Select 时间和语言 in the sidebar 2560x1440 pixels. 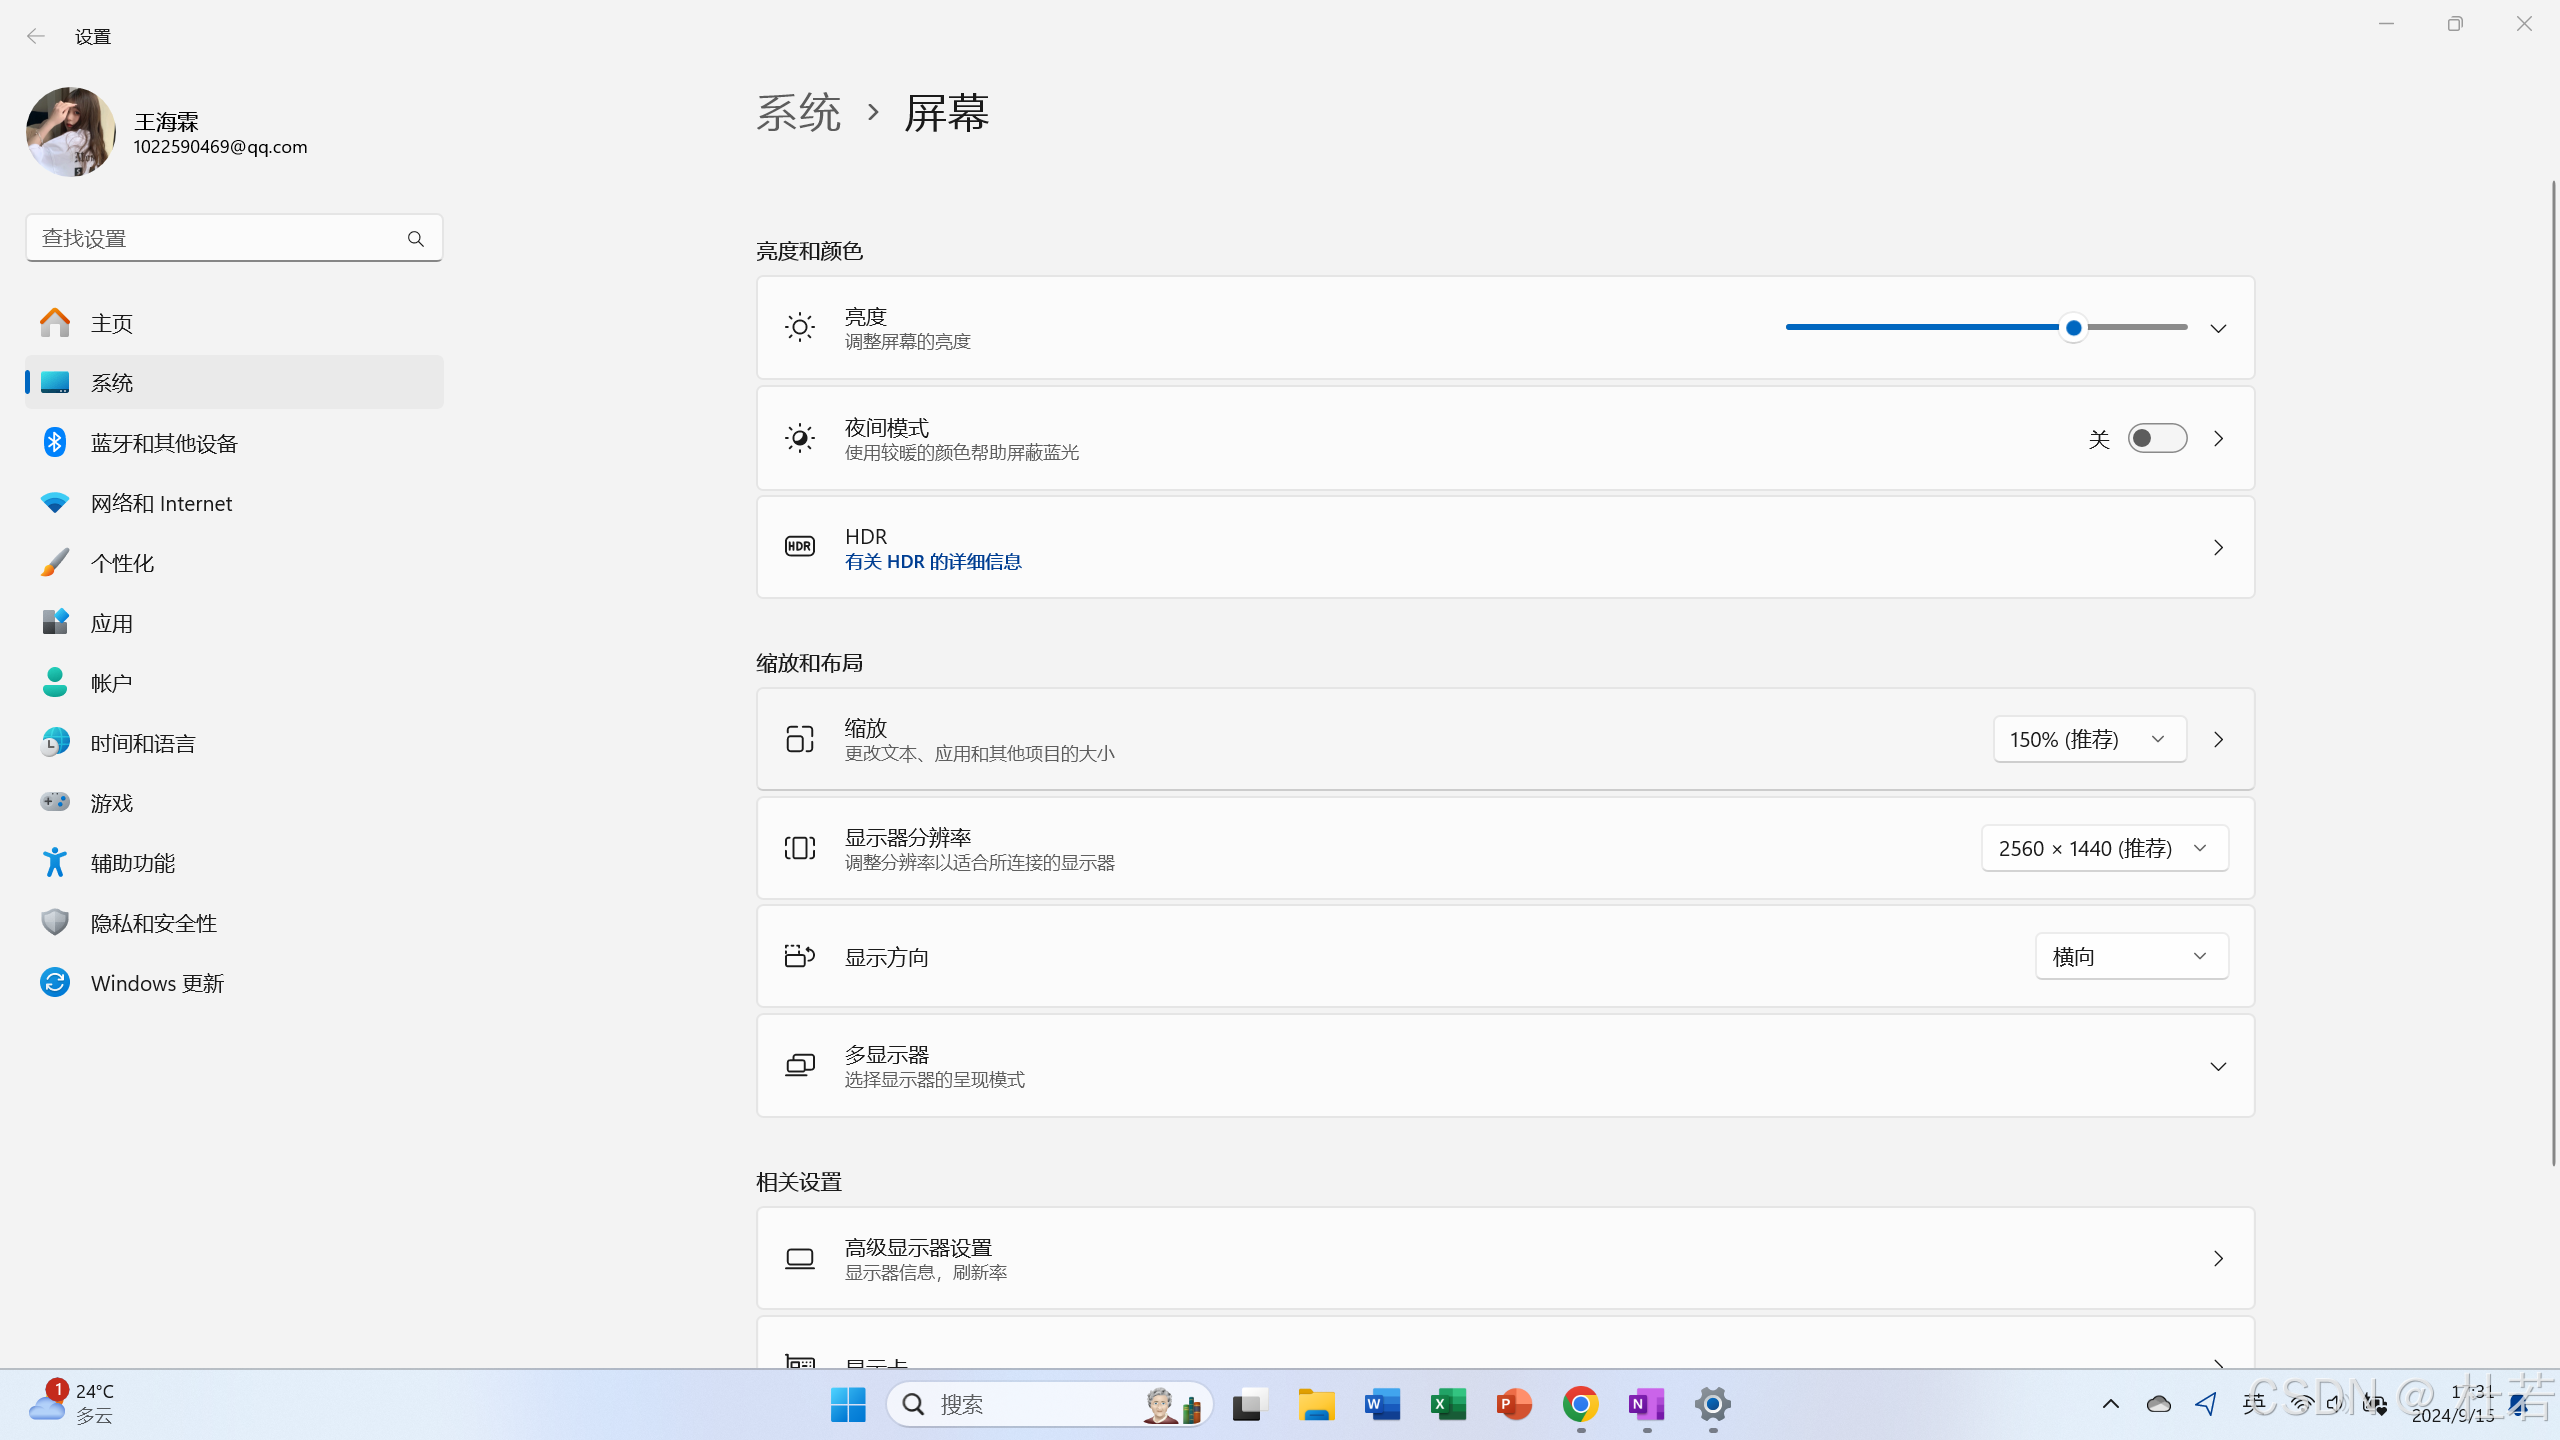pos(143,743)
